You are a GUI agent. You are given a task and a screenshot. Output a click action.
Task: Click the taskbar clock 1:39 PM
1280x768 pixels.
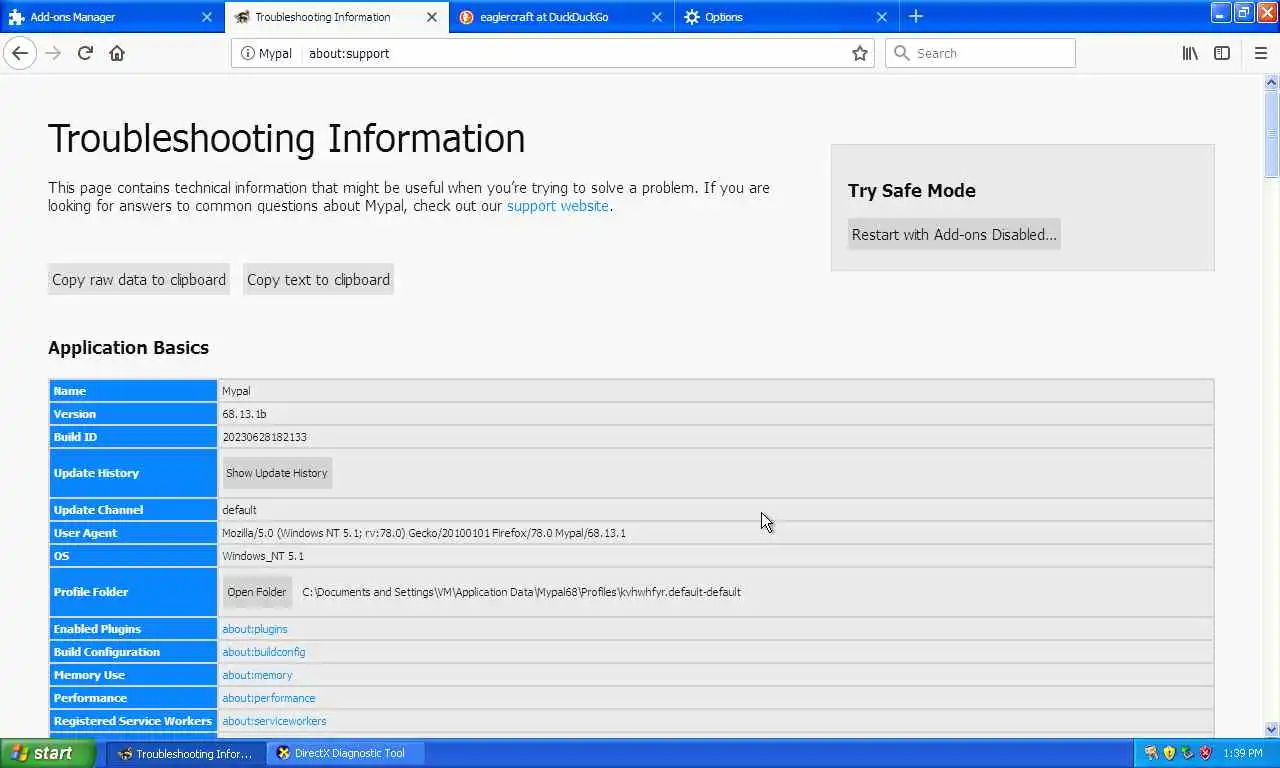(1242, 753)
